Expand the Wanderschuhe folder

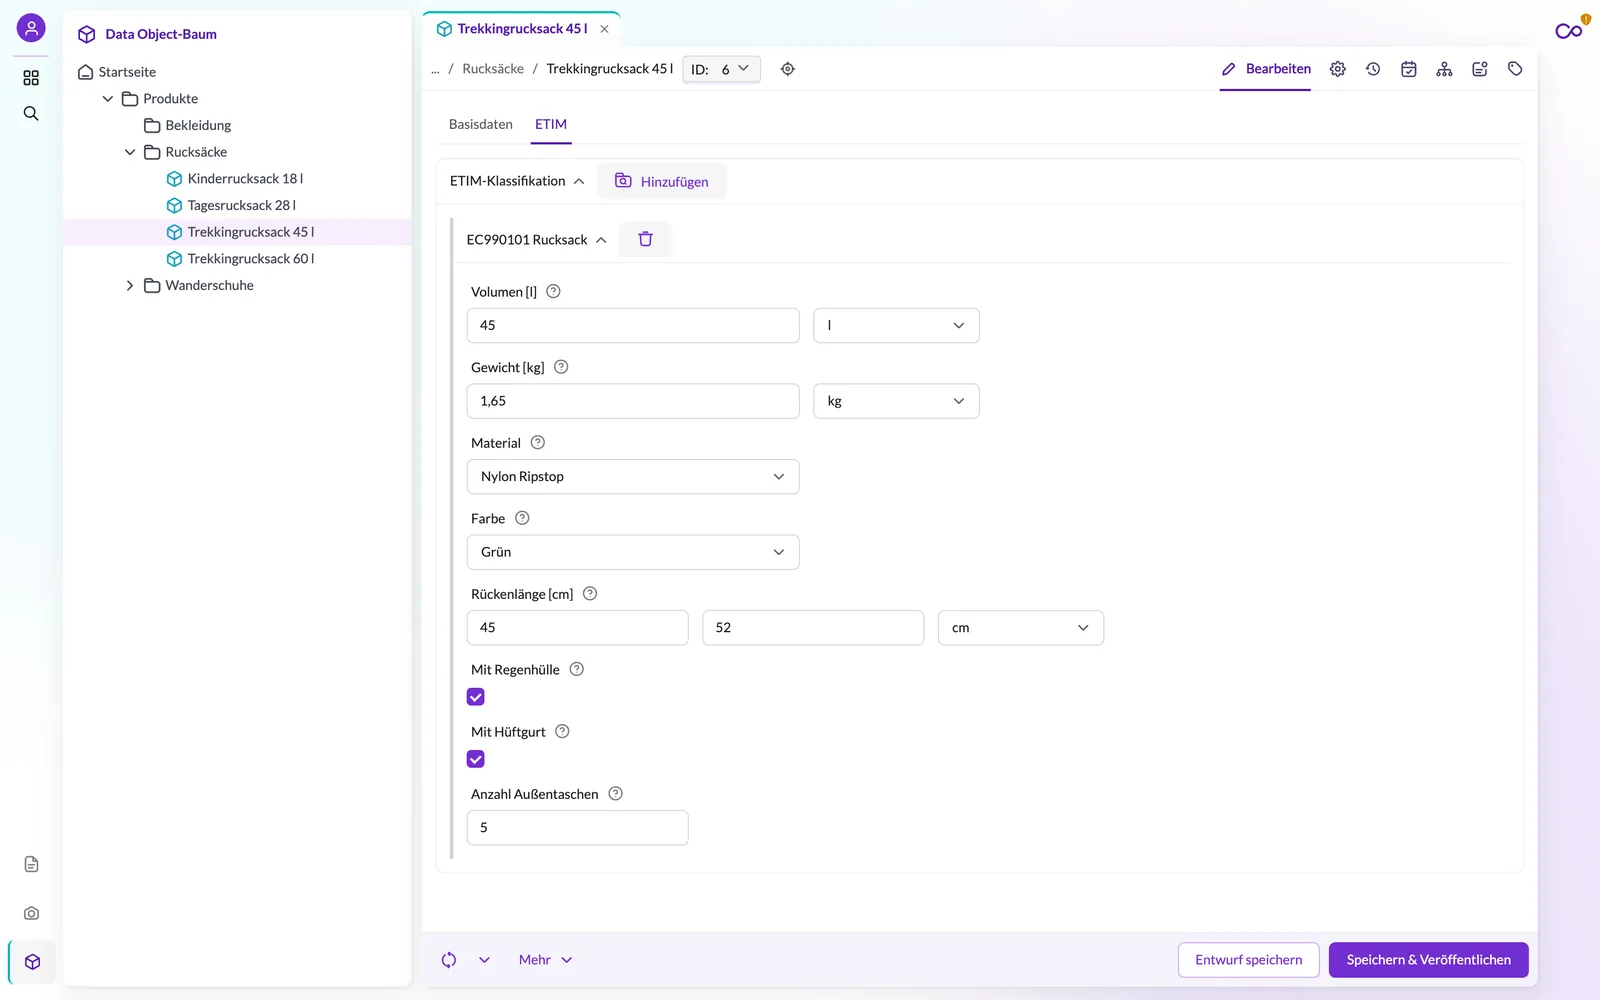[130, 286]
